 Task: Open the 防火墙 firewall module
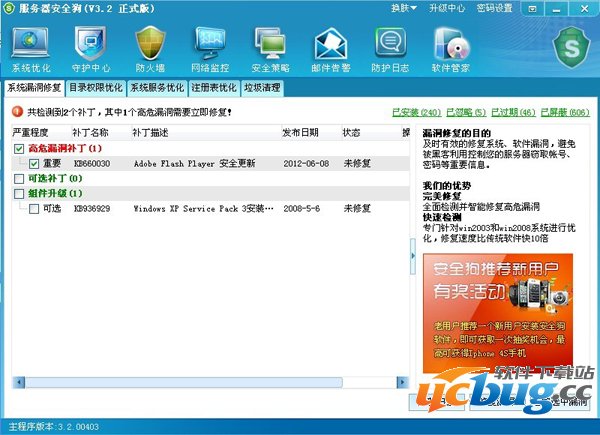[150, 49]
